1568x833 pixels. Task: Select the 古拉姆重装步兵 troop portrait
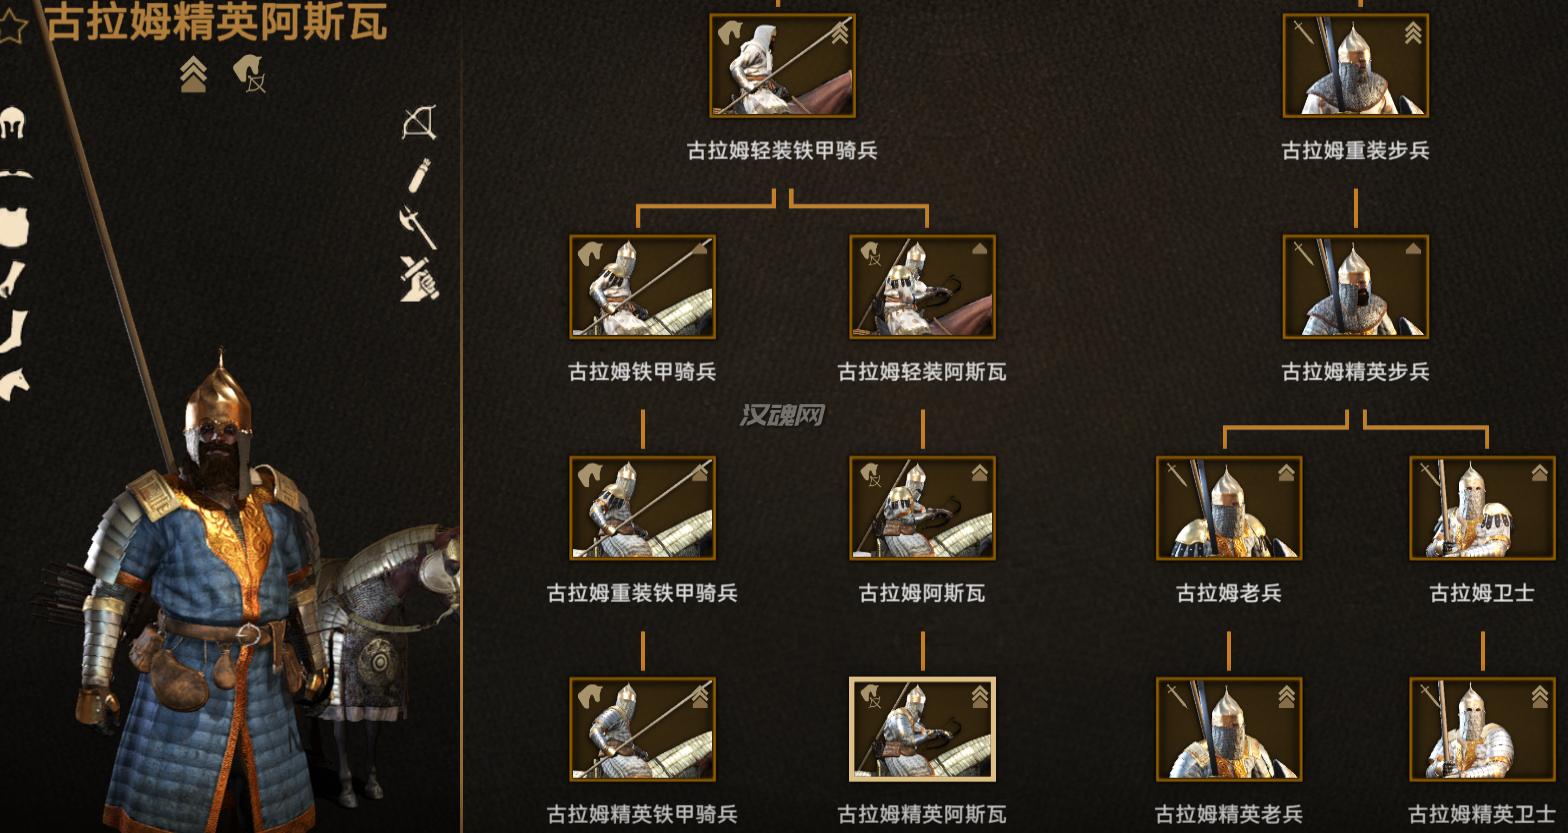1355,65
